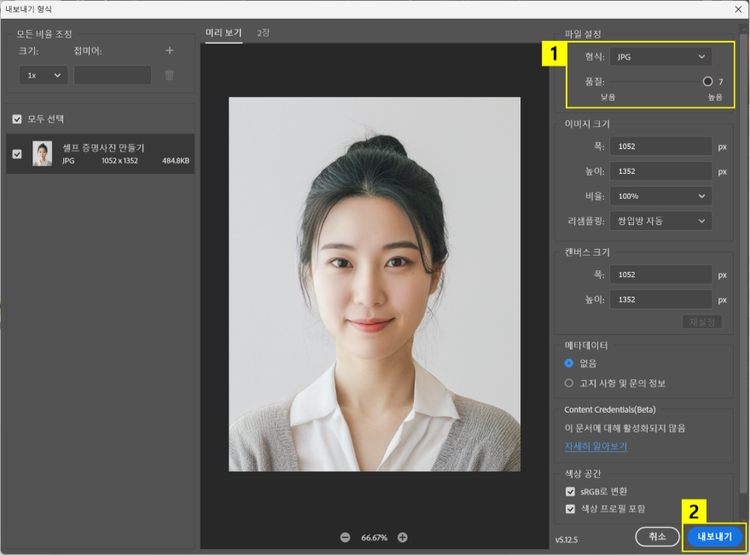This screenshot has height=555, width=750.
Task: Open 리샘플링 쌍입방 자동 dropdown
Action: click(662, 220)
